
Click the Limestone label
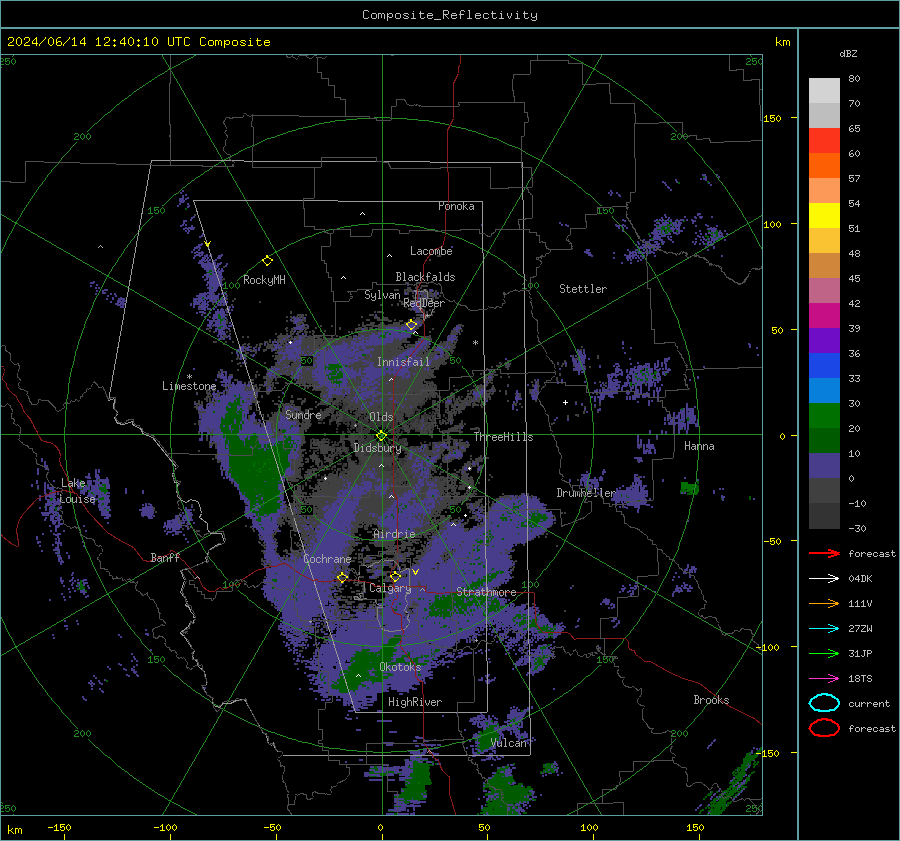pyautogui.click(x=189, y=386)
